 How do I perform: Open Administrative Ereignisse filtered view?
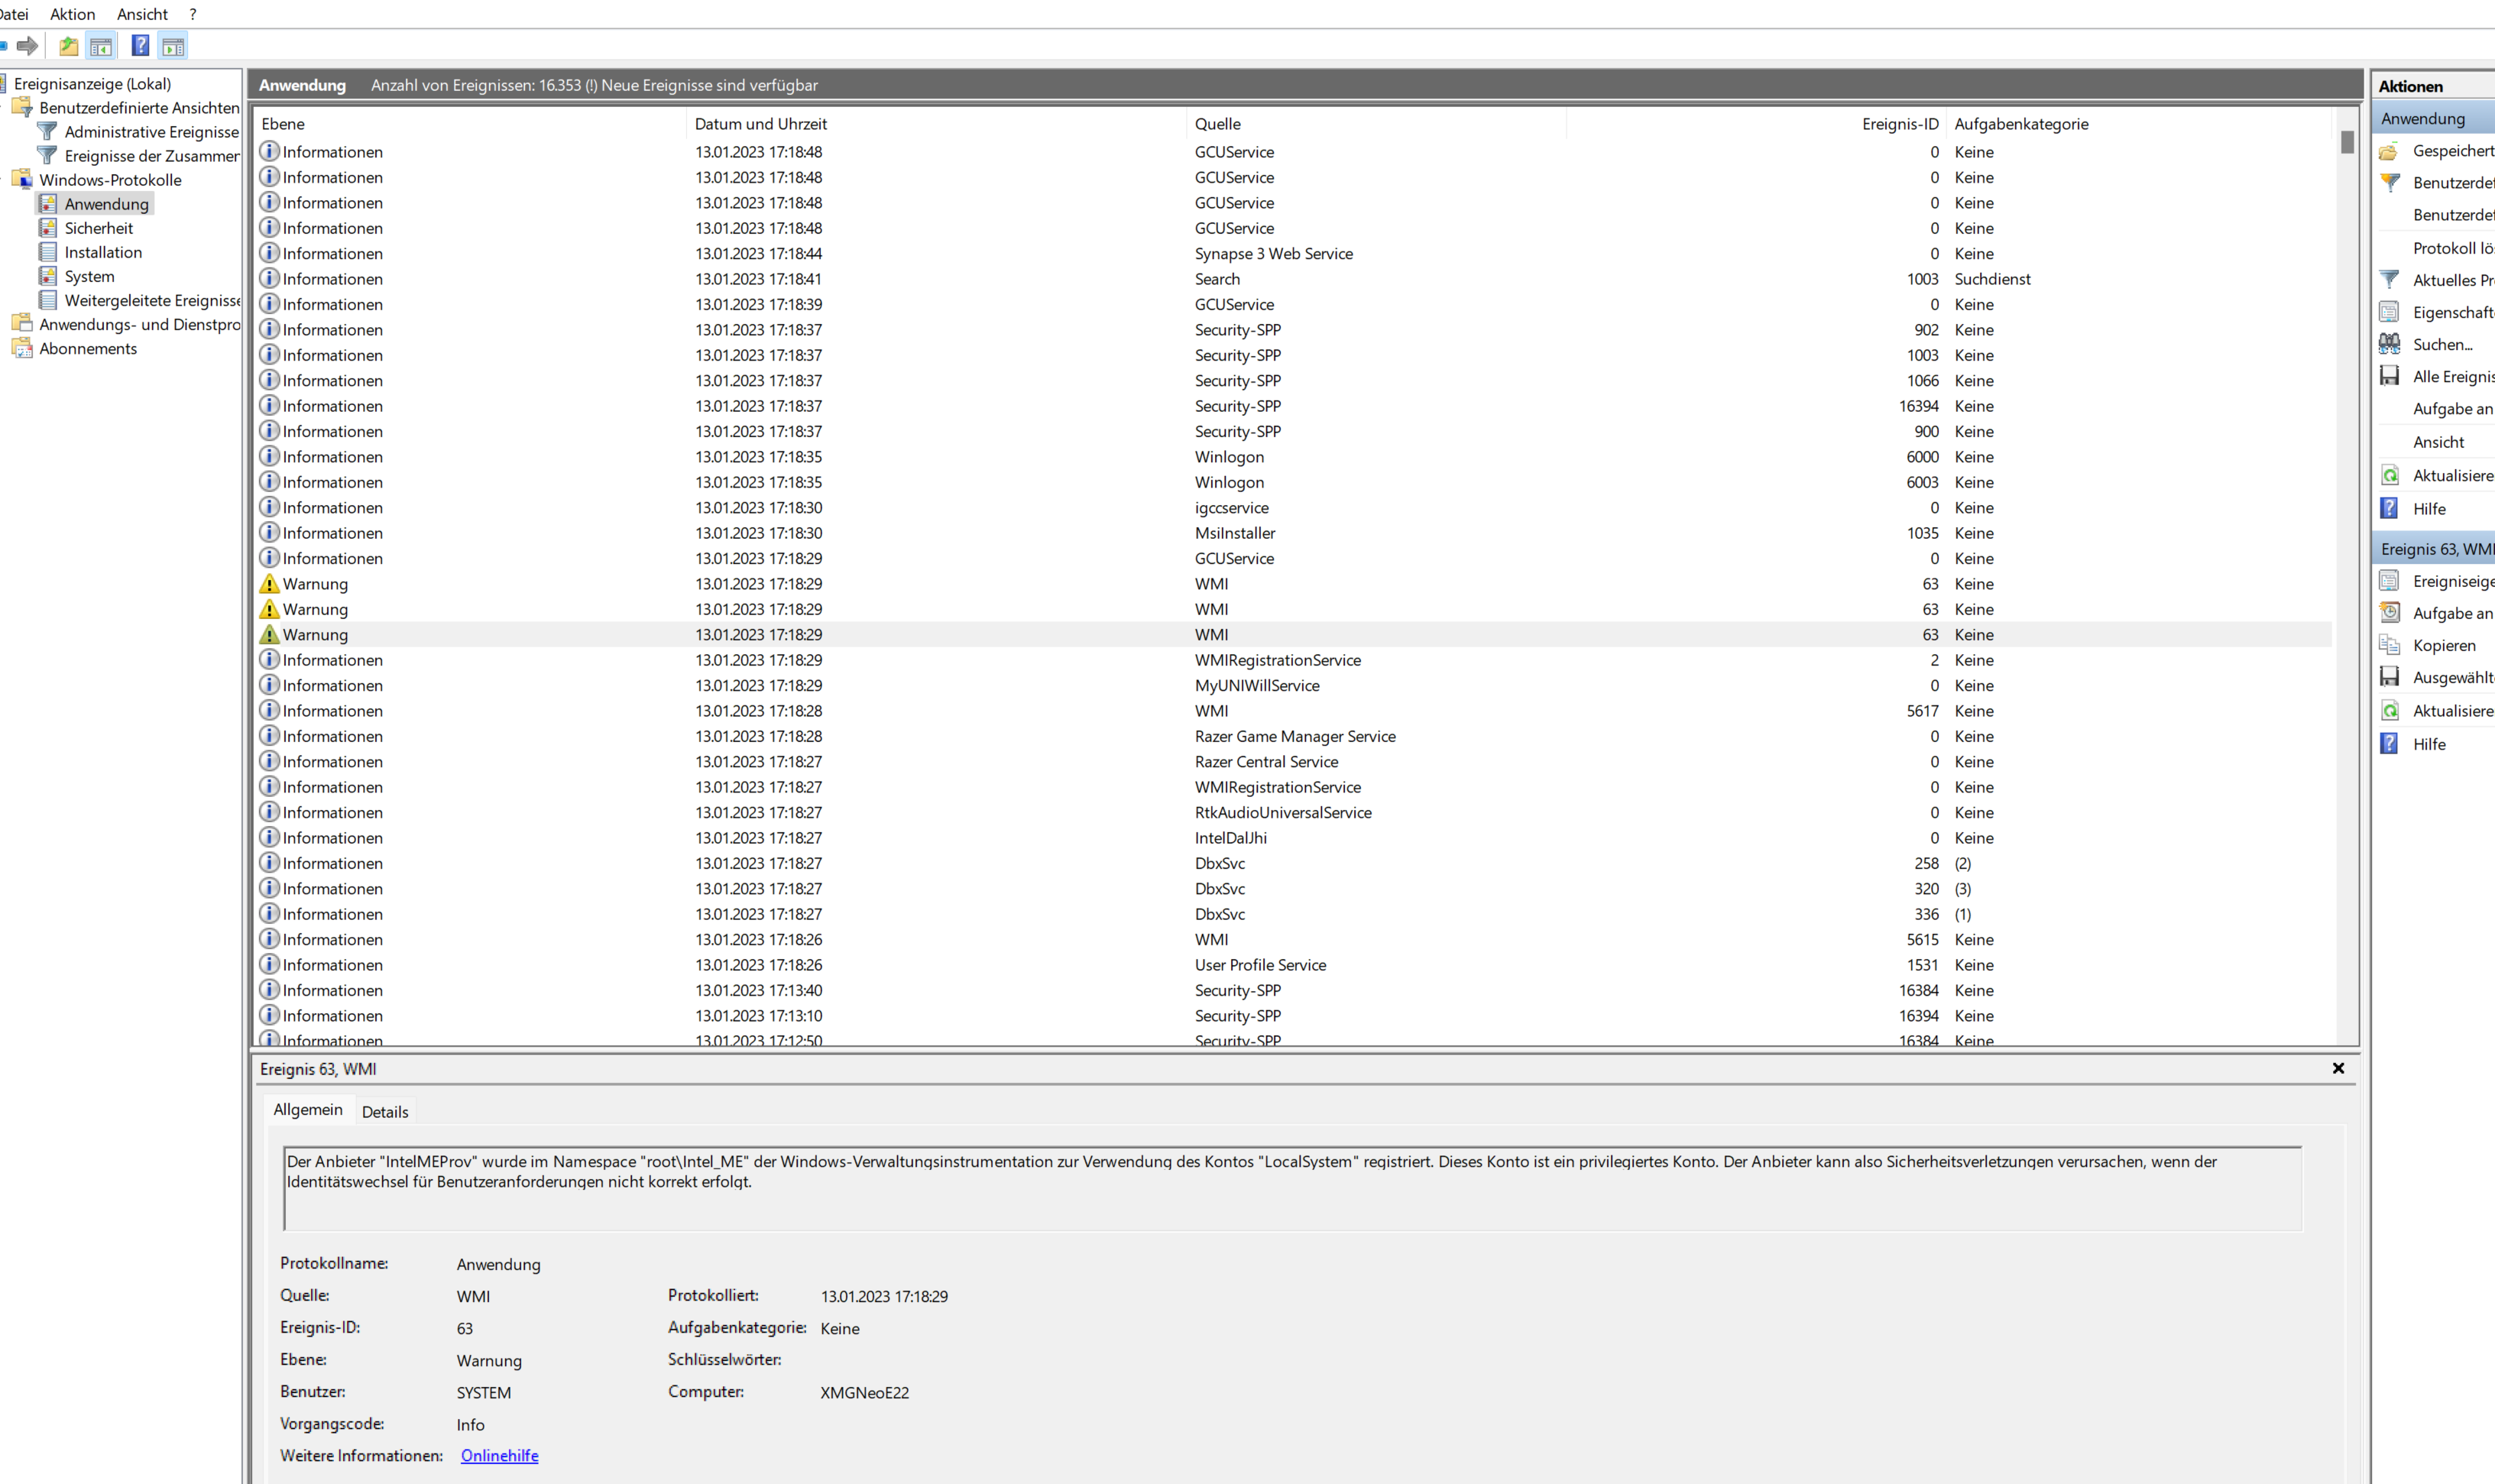[151, 132]
